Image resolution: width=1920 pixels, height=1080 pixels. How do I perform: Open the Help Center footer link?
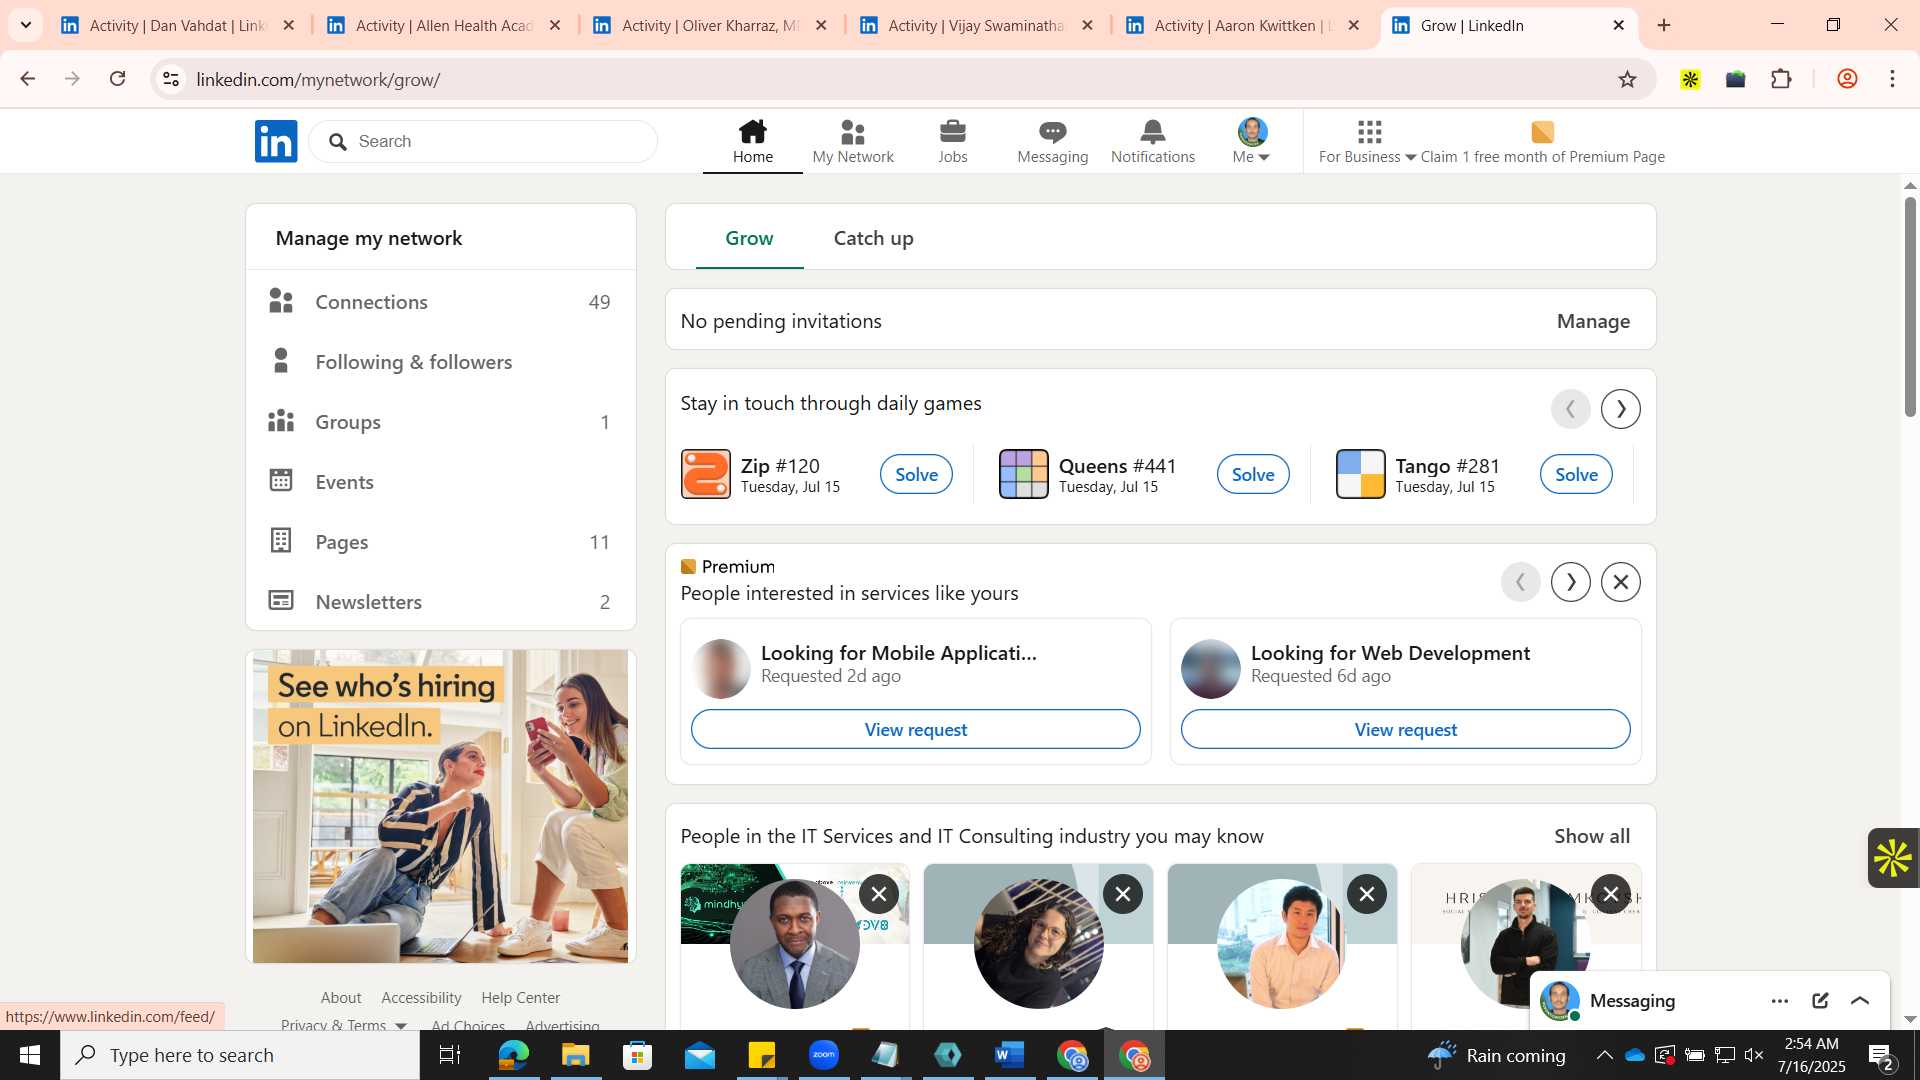(520, 997)
